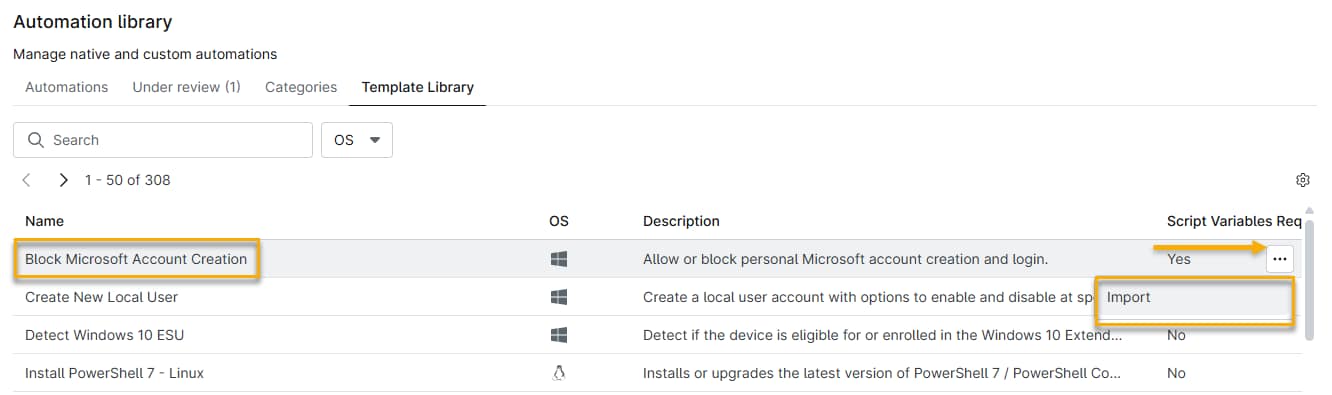Click the 'Yes' value in Block Microsoft row
The image size is (1332, 395).
coord(1179,259)
